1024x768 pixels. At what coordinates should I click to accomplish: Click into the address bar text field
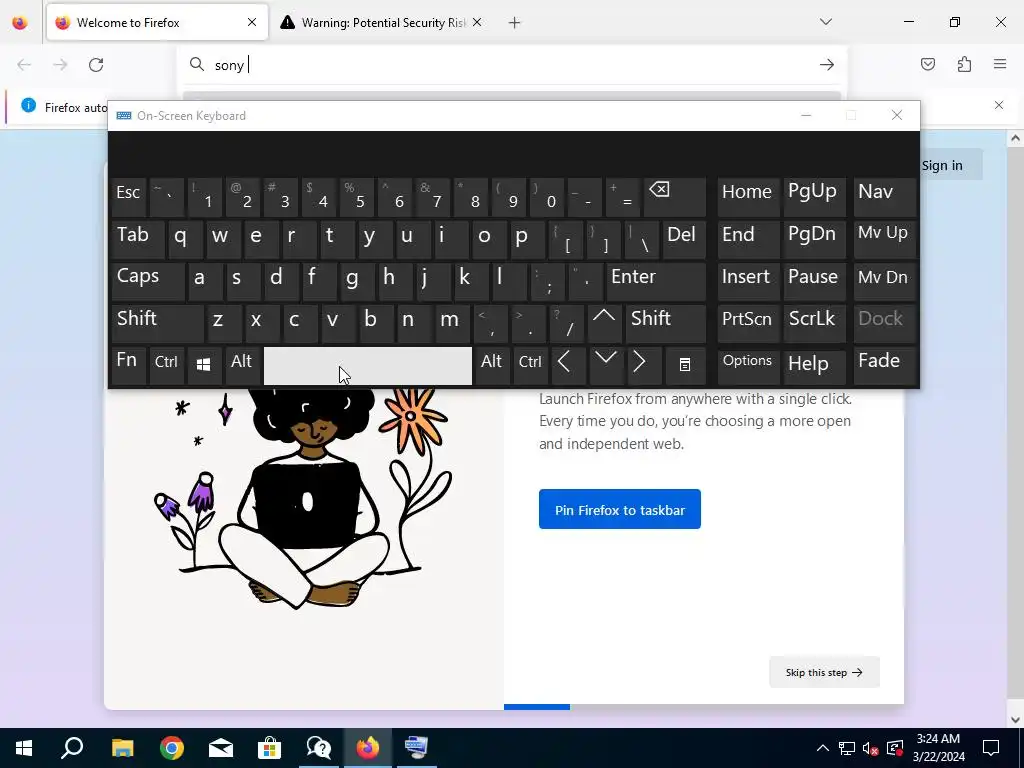[x=512, y=65]
